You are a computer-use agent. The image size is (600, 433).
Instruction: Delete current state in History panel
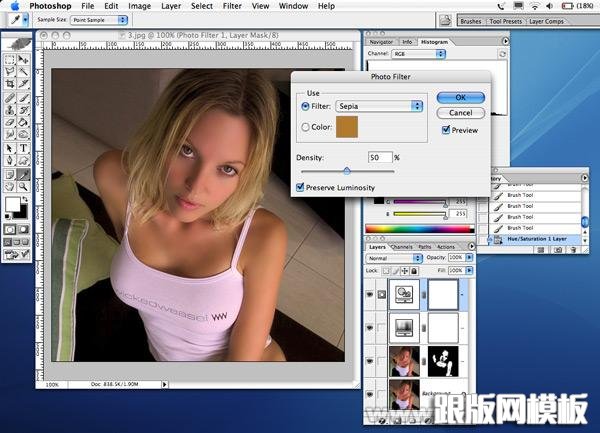[x=573, y=250]
